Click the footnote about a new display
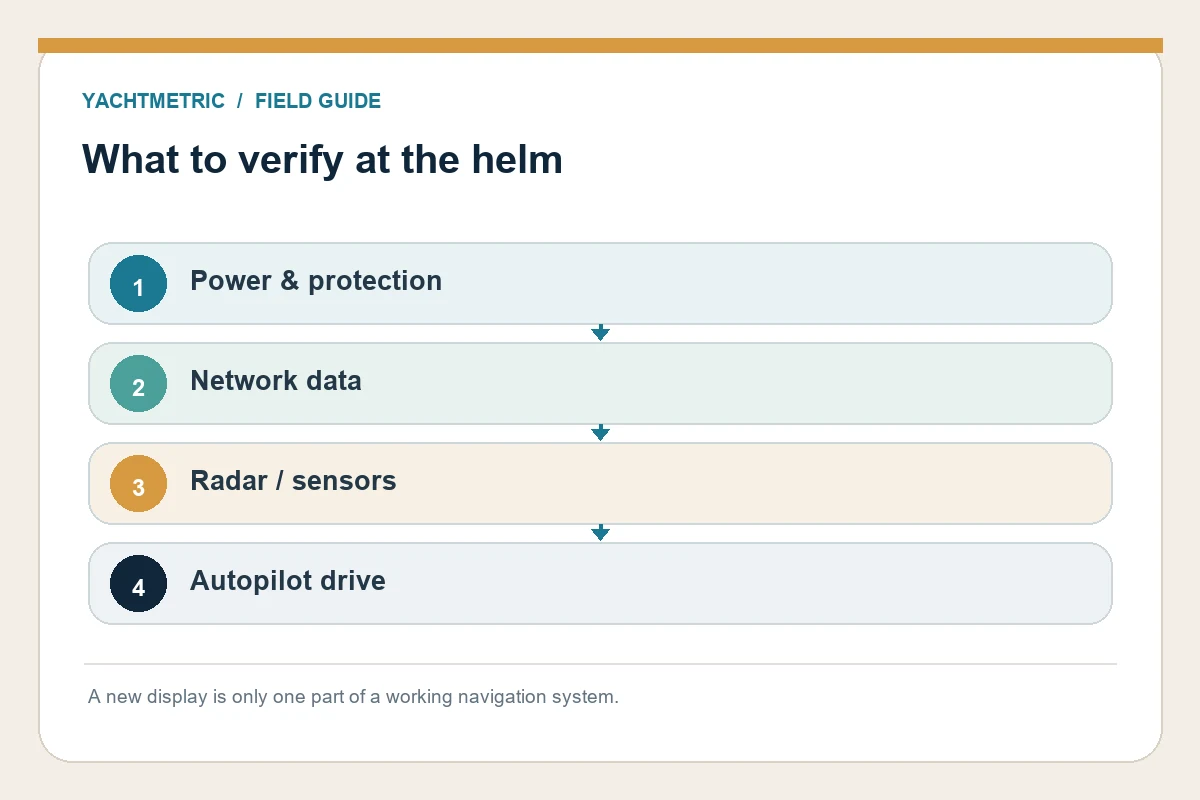The image size is (1200, 800). click(353, 697)
